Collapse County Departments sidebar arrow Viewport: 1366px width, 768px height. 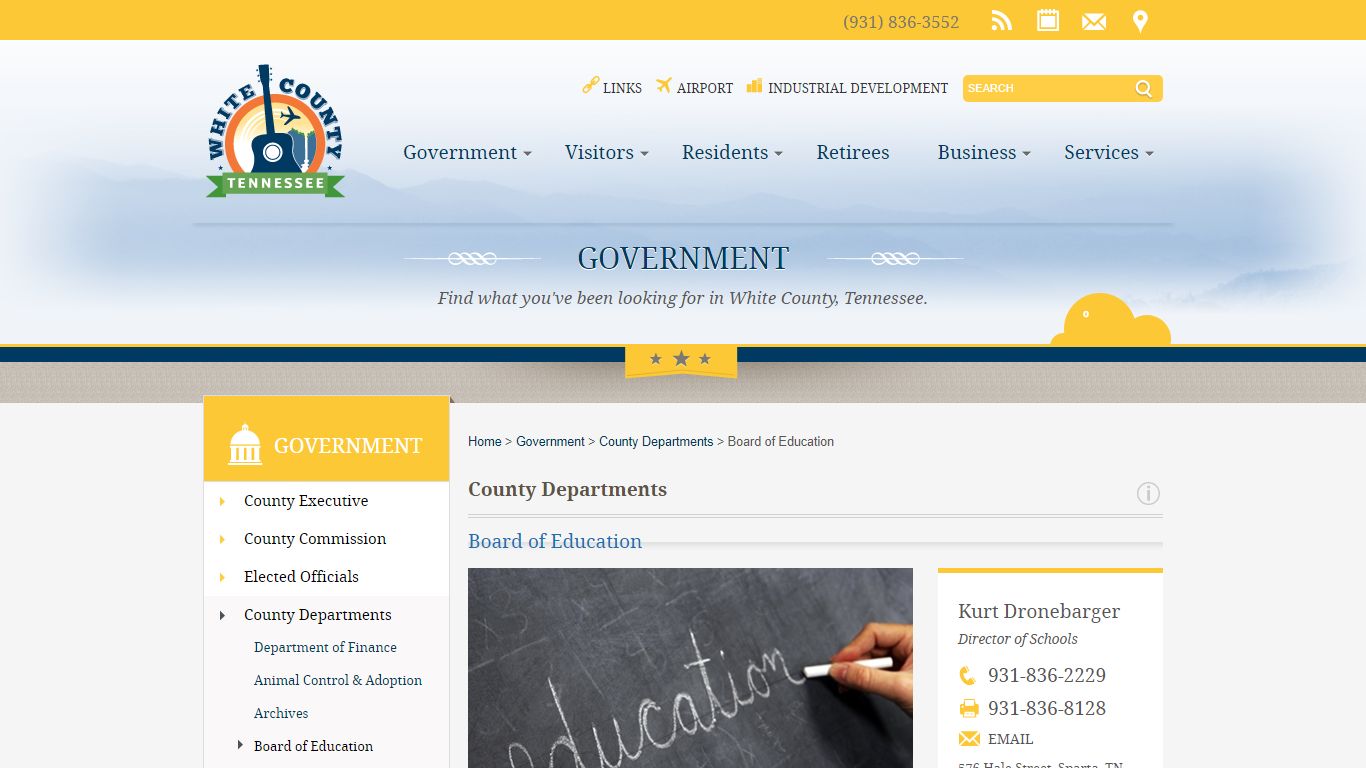coord(222,615)
